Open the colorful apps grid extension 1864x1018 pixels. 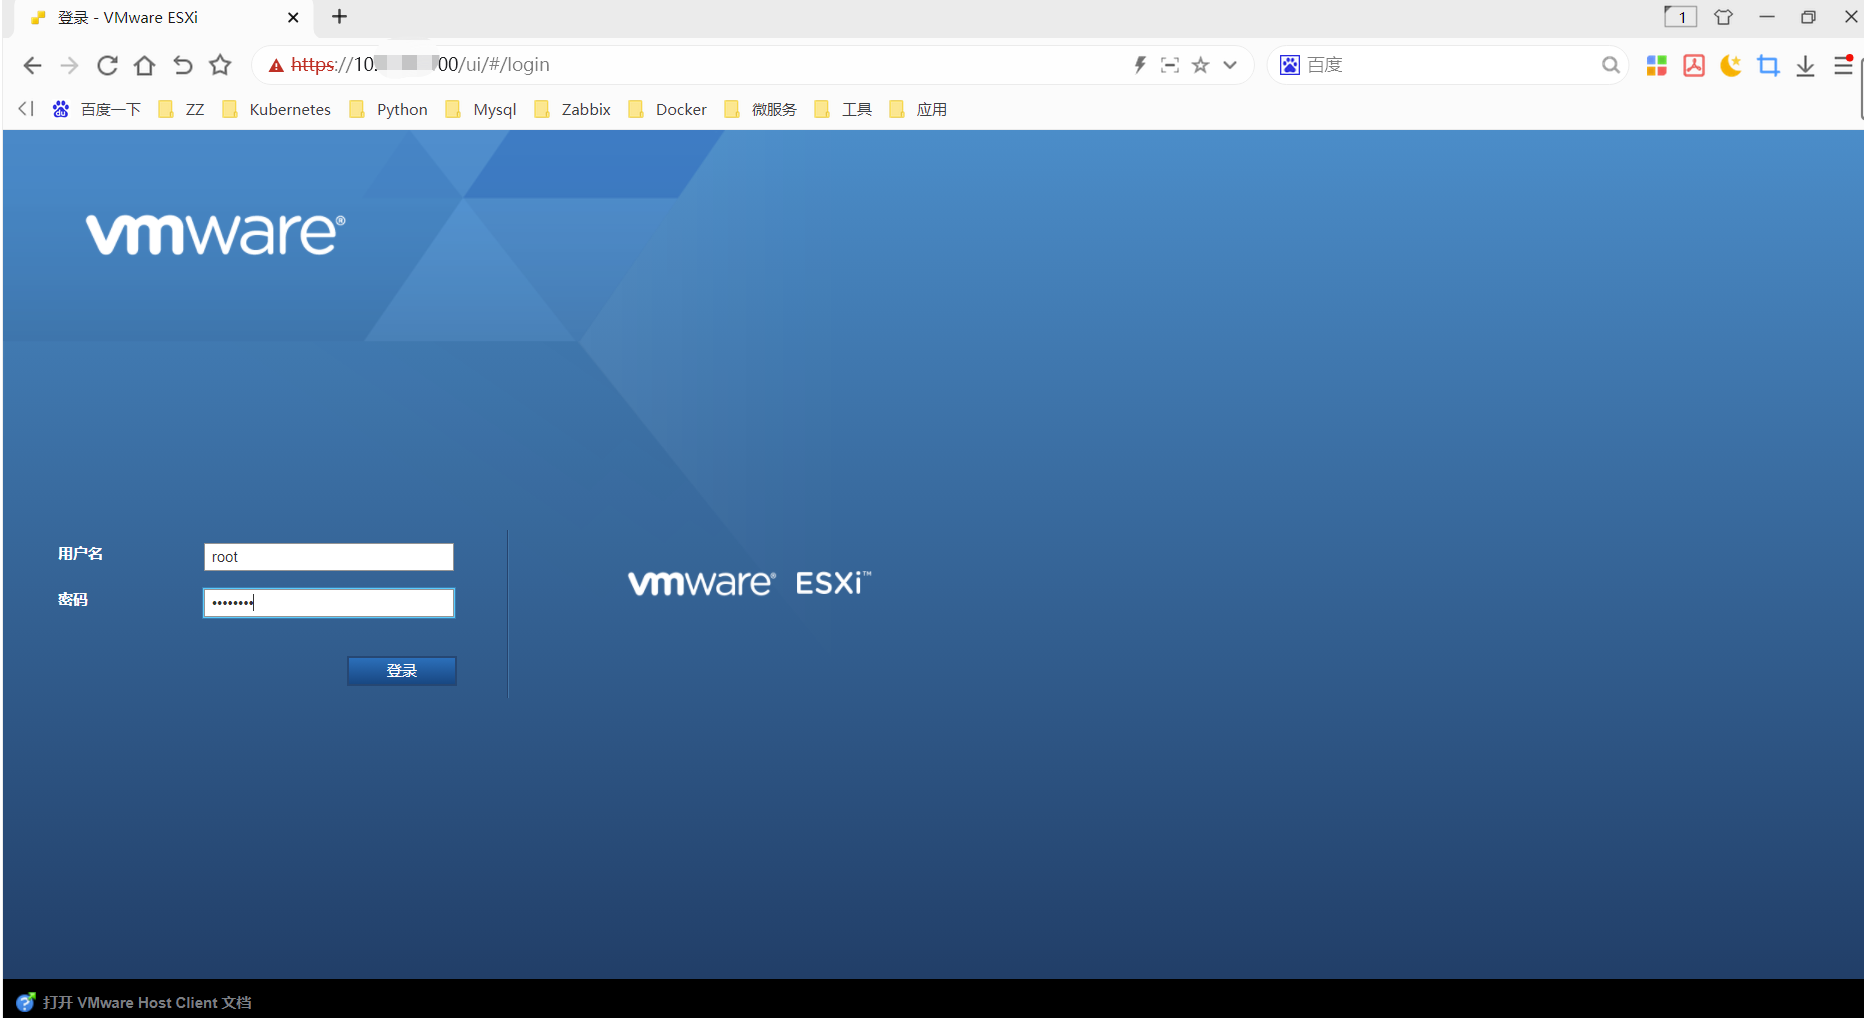tap(1657, 65)
